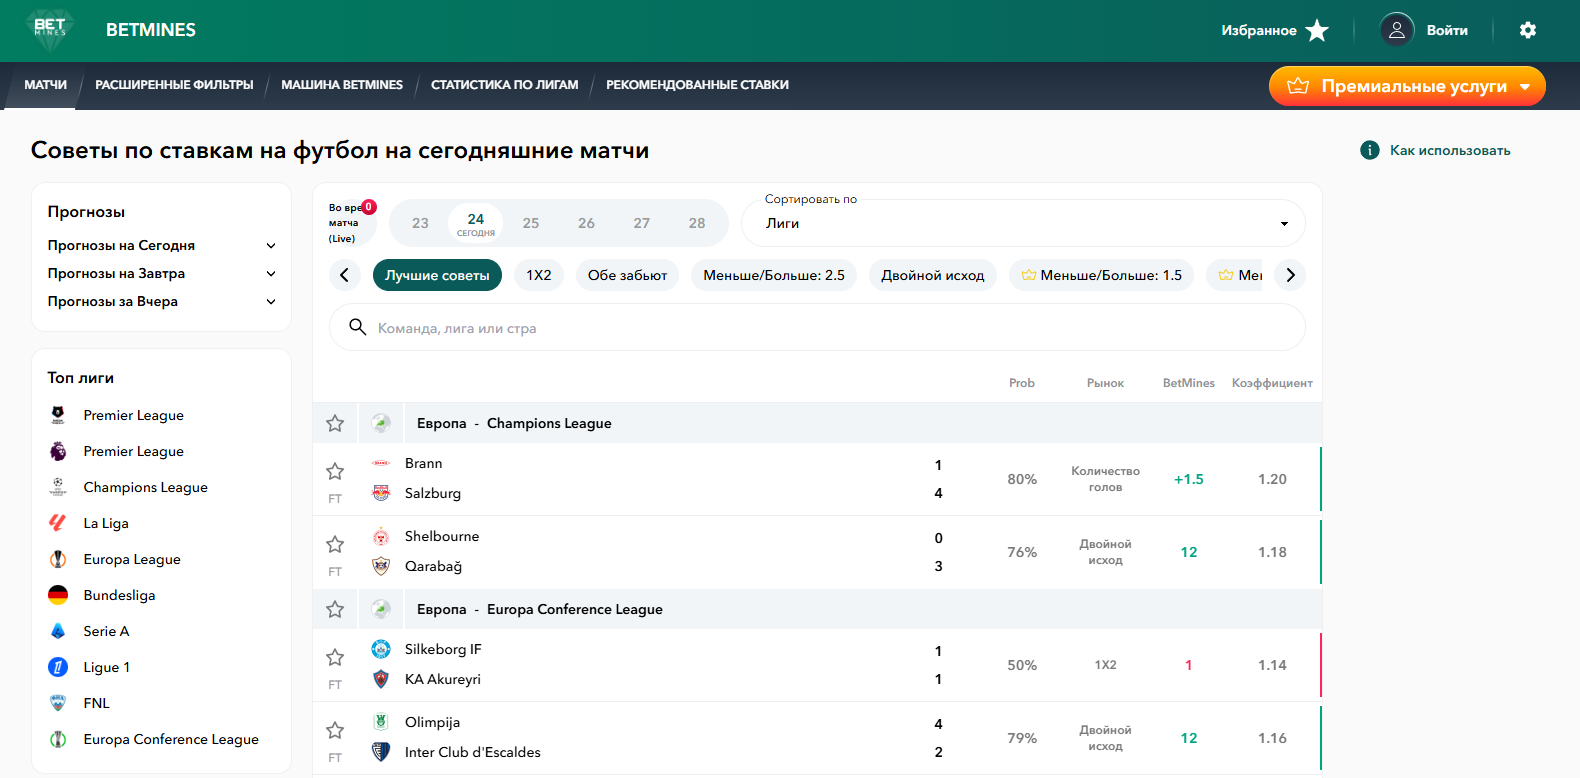The width and height of the screenshot is (1580, 778).
Task: Click La Liga logo icon
Action: (x=58, y=523)
